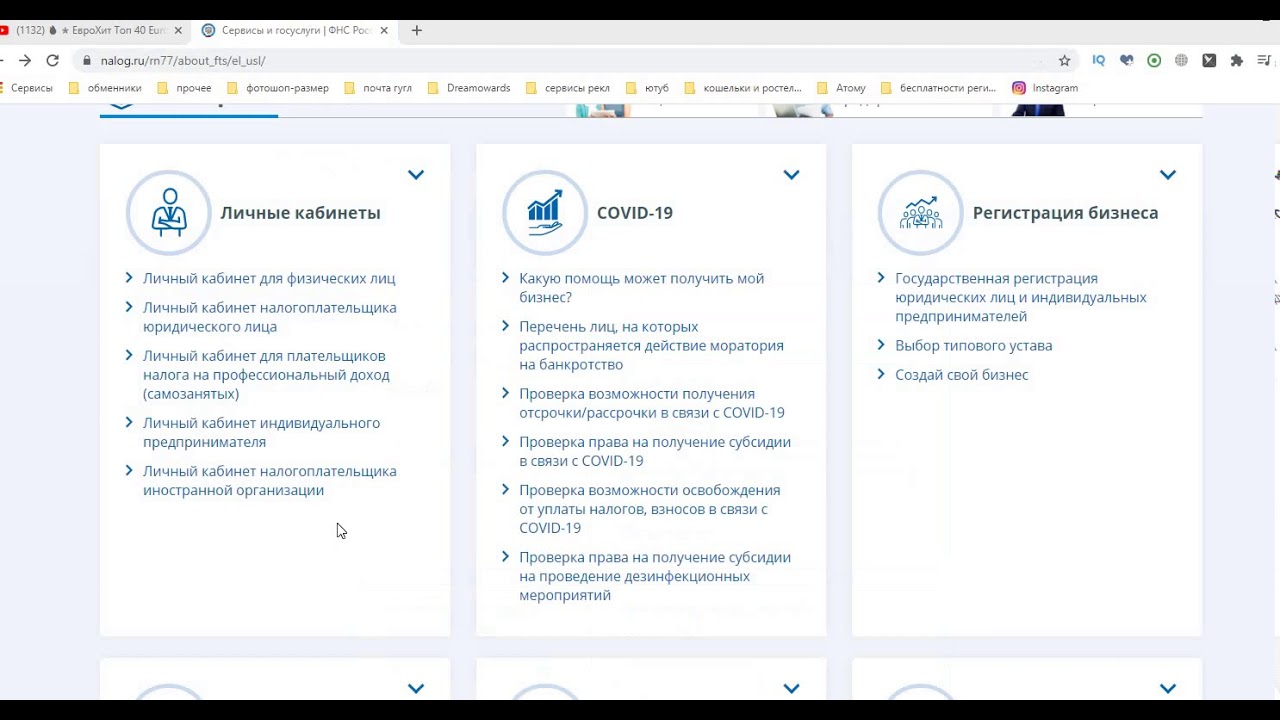Open the Extensions puzzle icon
Image resolution: width=1280 pixels, height=720 pixels.
point(1237,60)
